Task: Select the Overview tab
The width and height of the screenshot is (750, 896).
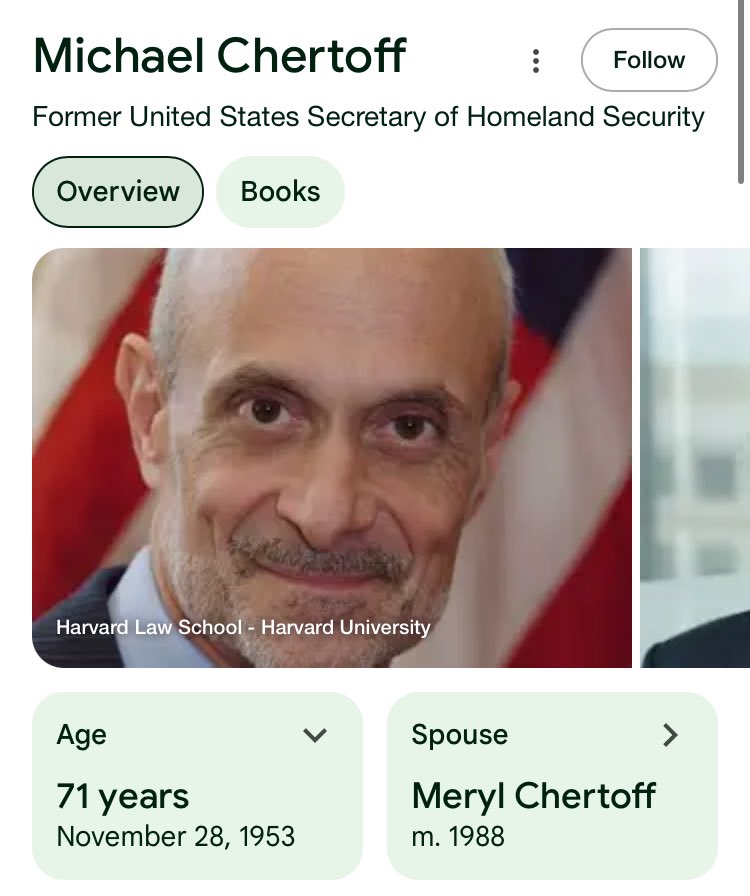Action: point(118,191)
